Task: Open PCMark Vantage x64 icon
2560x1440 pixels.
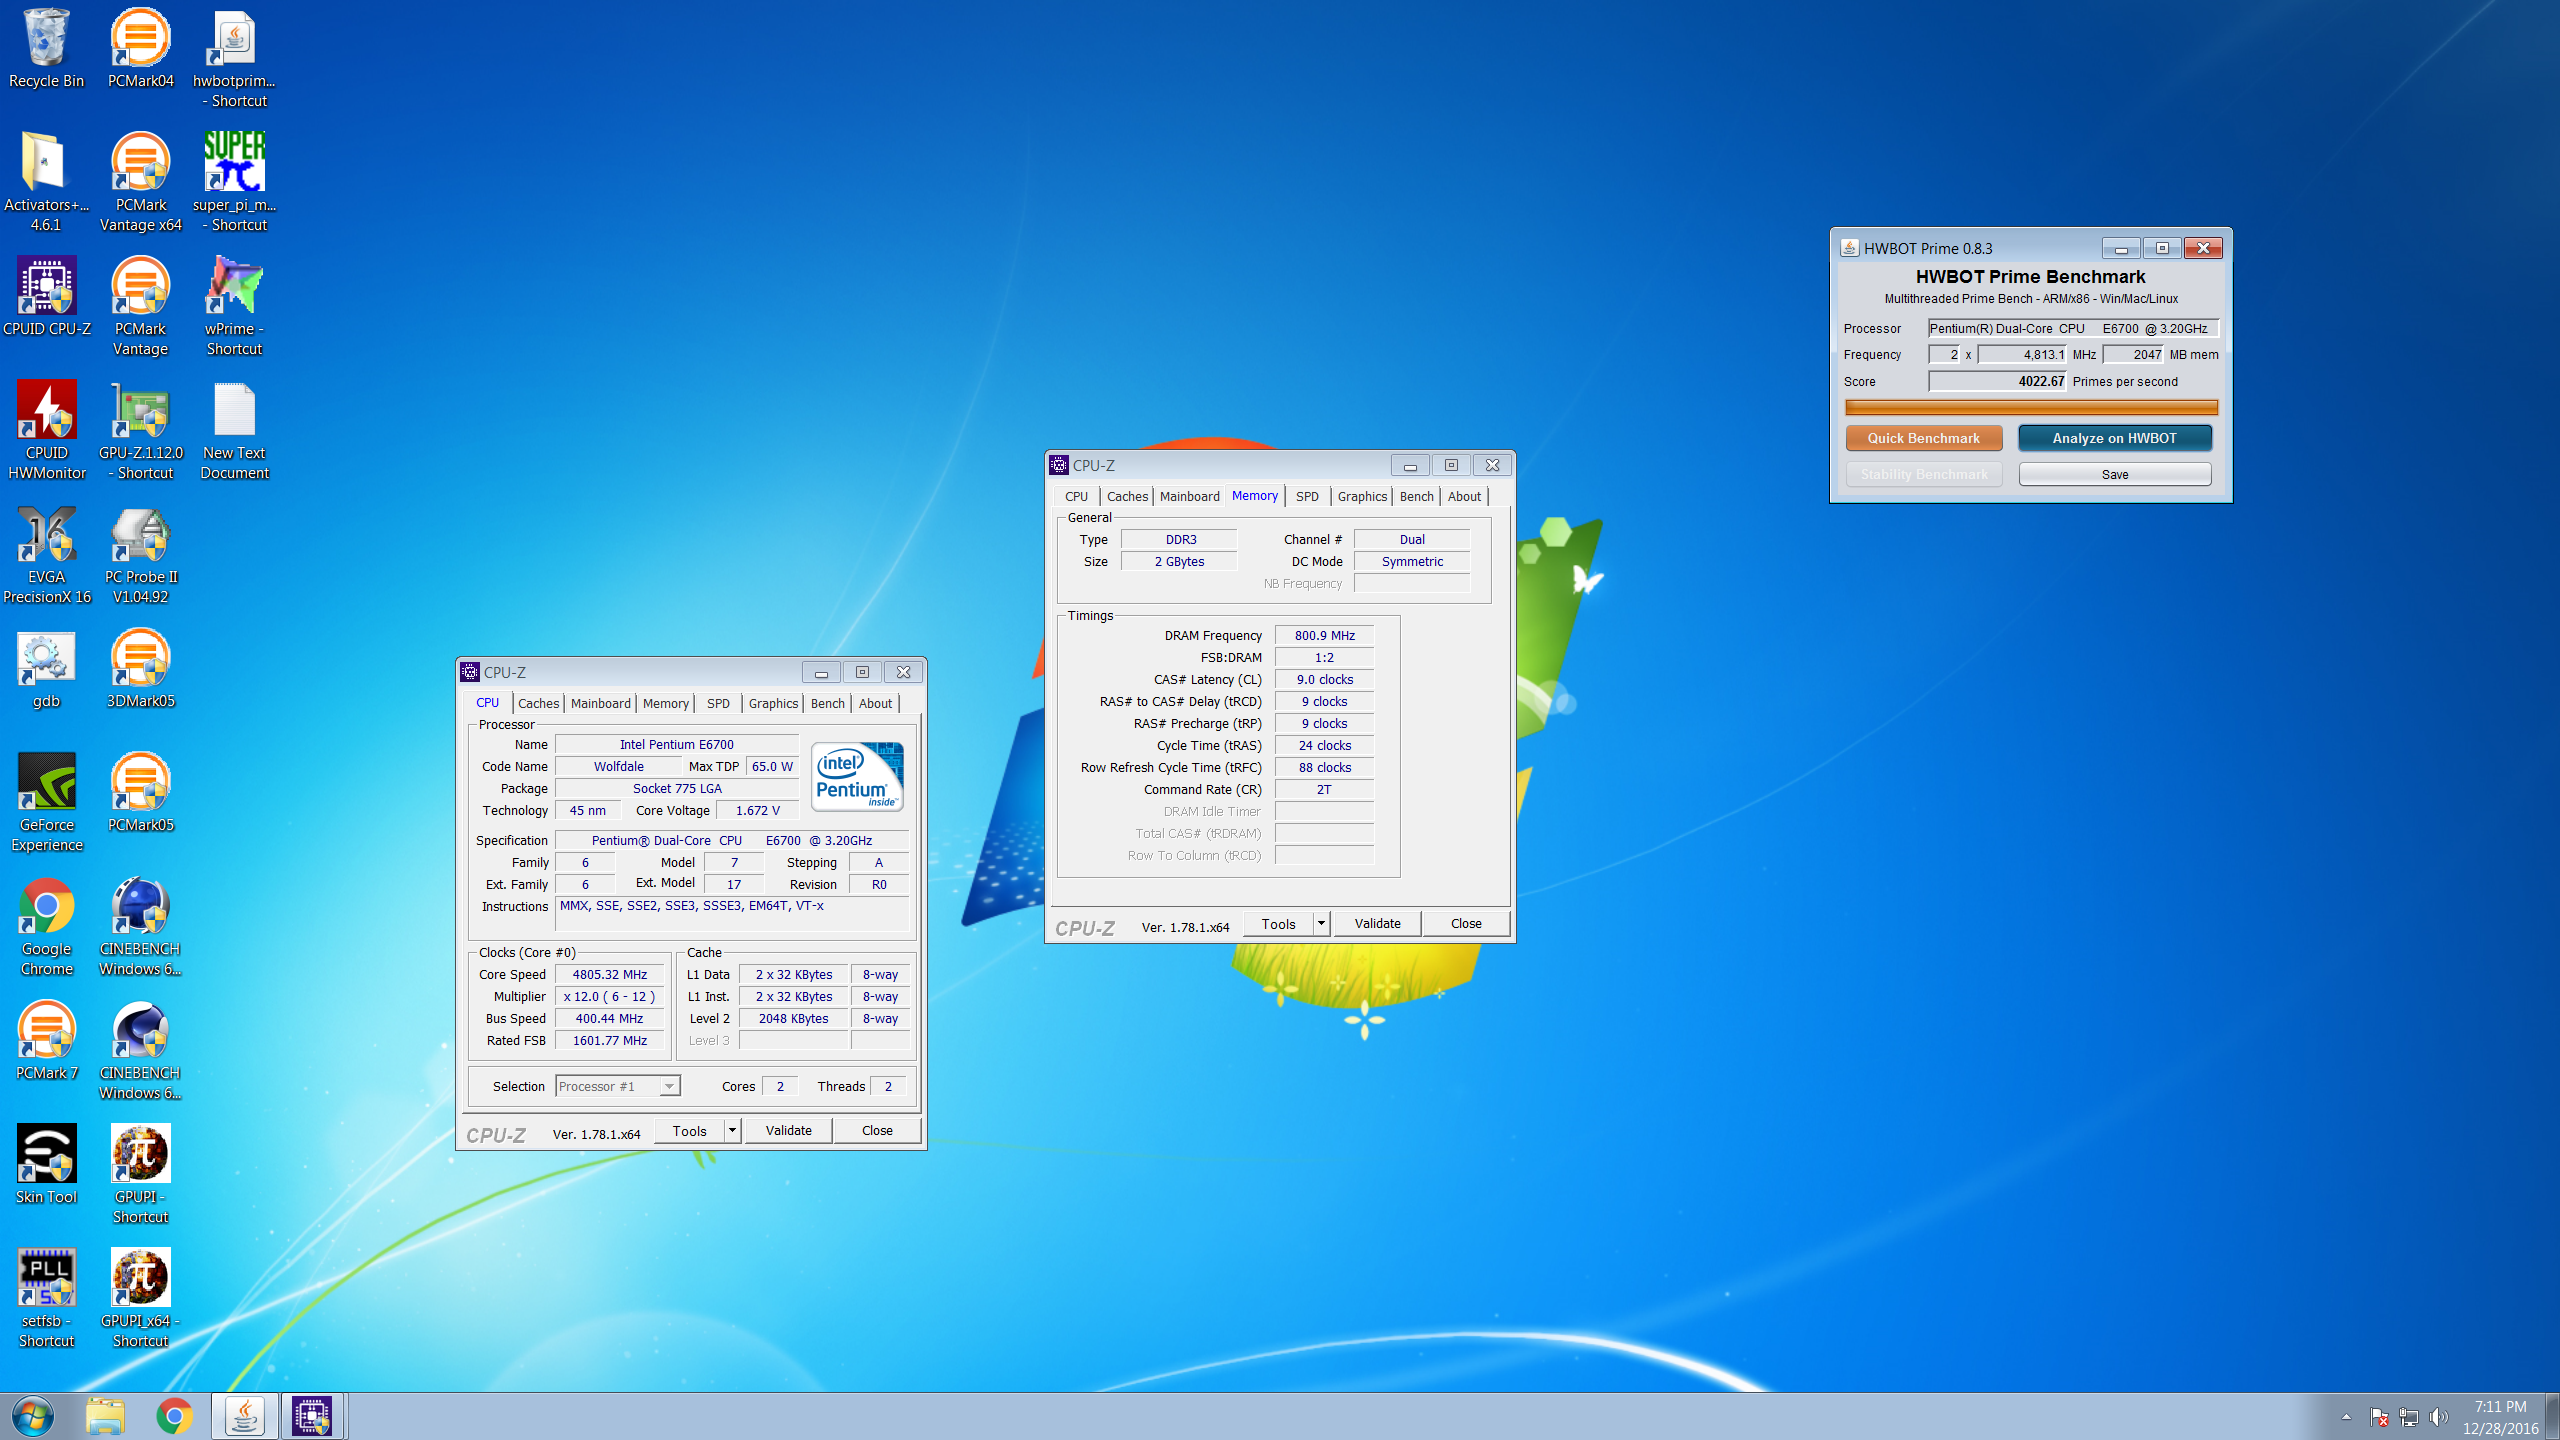Action: 140,182
